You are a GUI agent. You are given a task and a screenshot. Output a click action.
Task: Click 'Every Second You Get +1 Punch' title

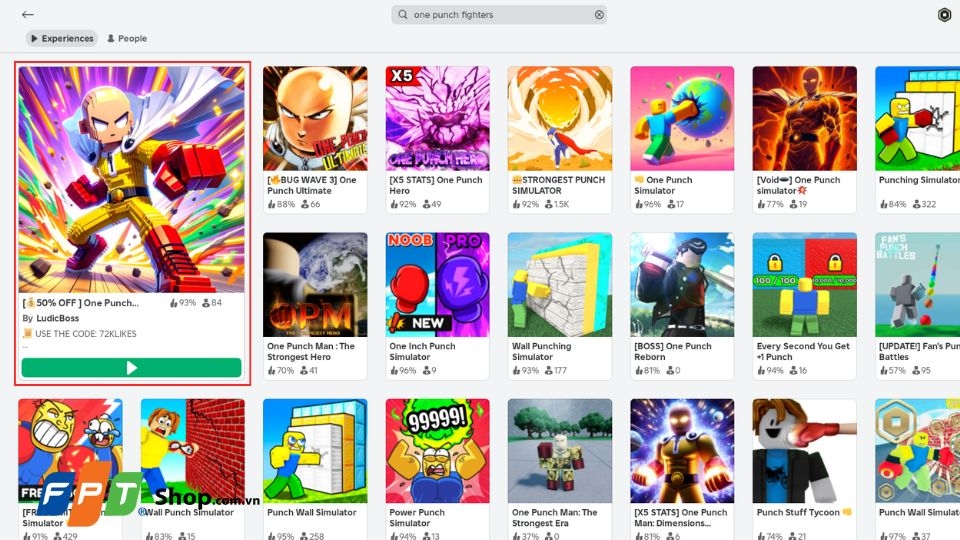click(803, 351)
